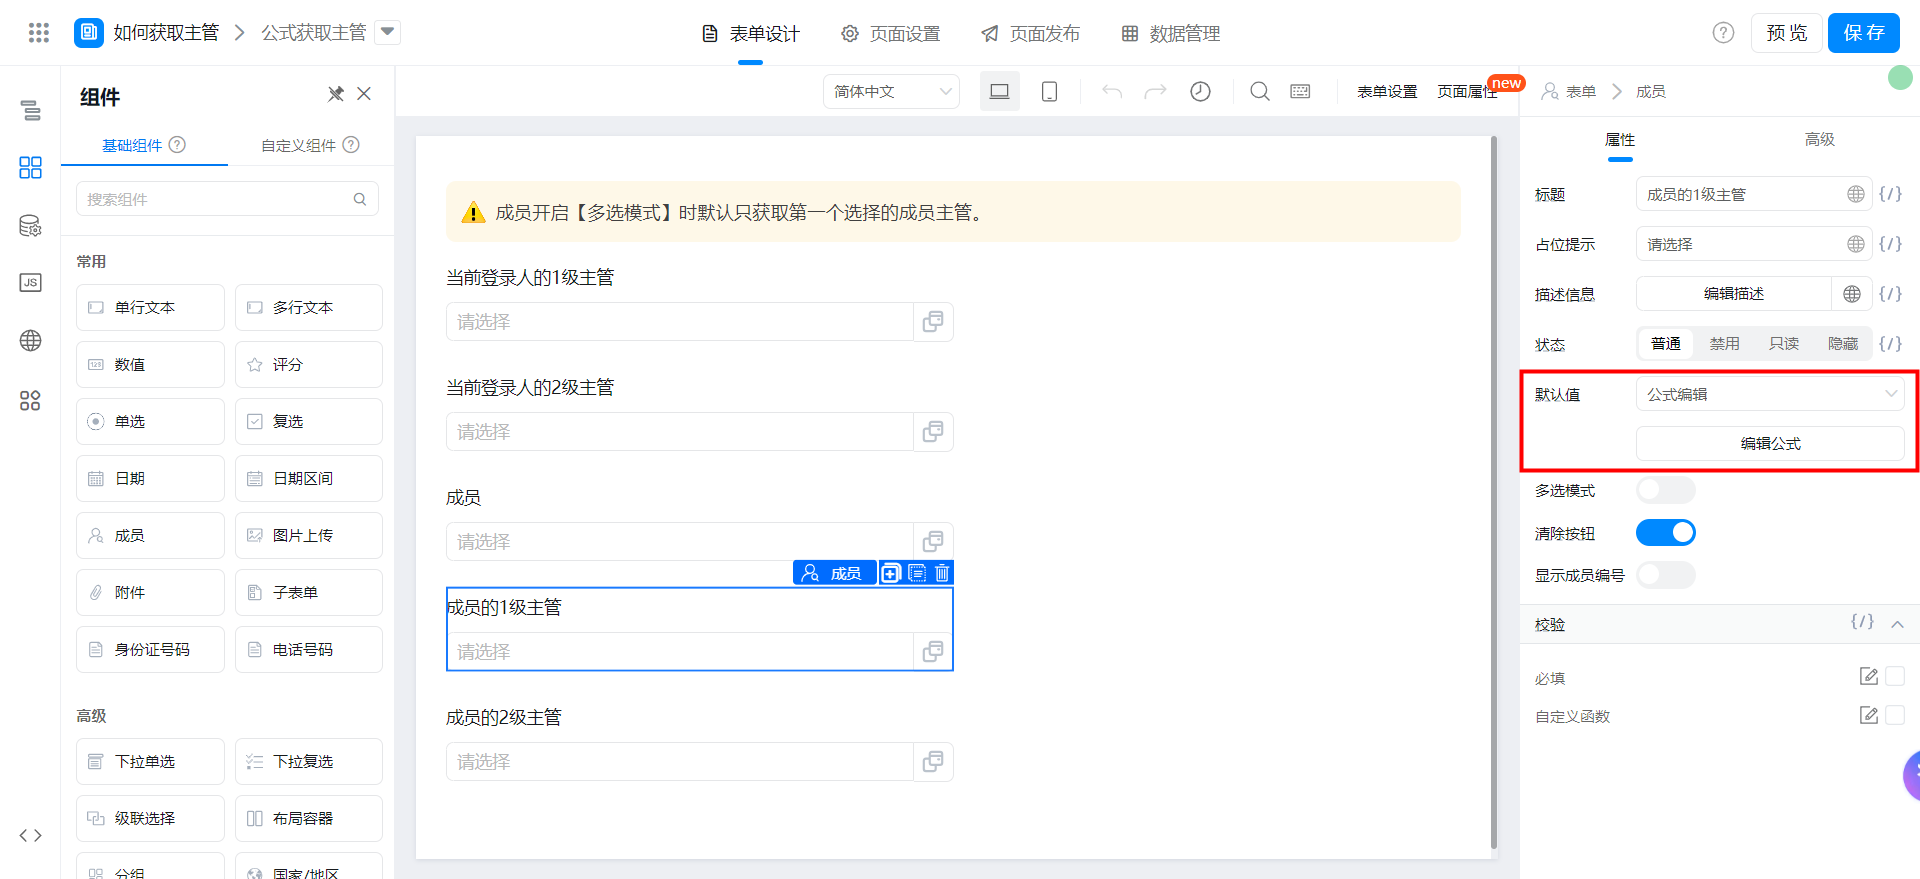This screenshot has width=1920, height=879.
Task: Open 表单设置 in toolbar
Action: (1387, 91)
